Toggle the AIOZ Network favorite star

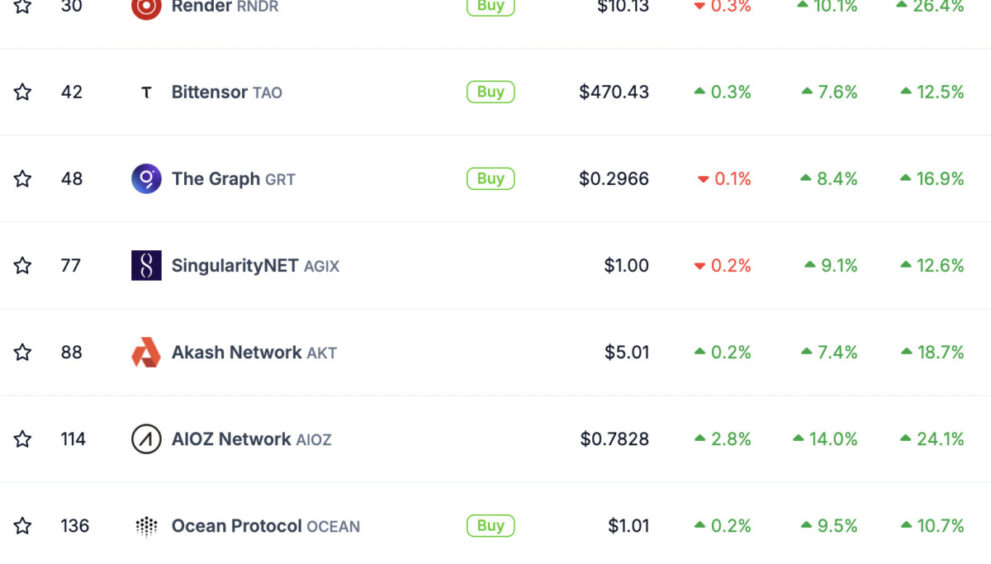point(23,439)
